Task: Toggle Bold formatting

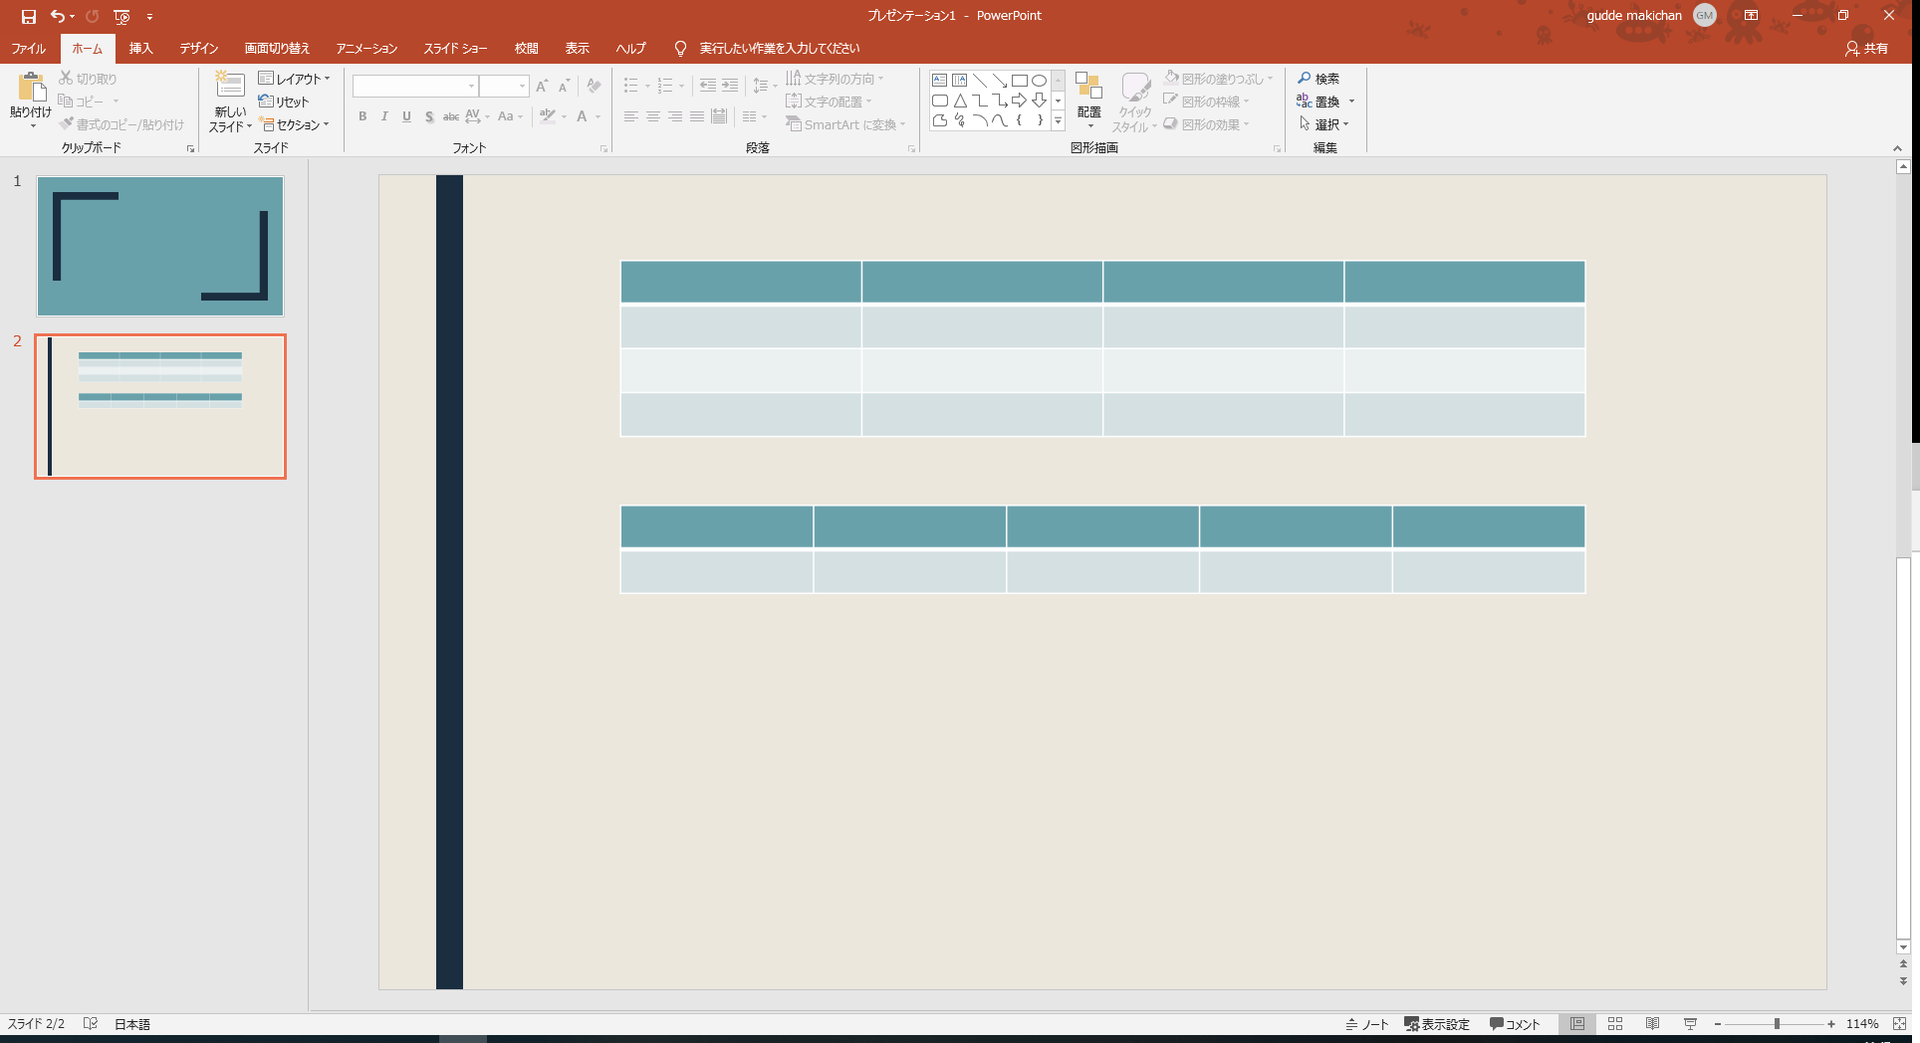Action: [x=362, y=117]
